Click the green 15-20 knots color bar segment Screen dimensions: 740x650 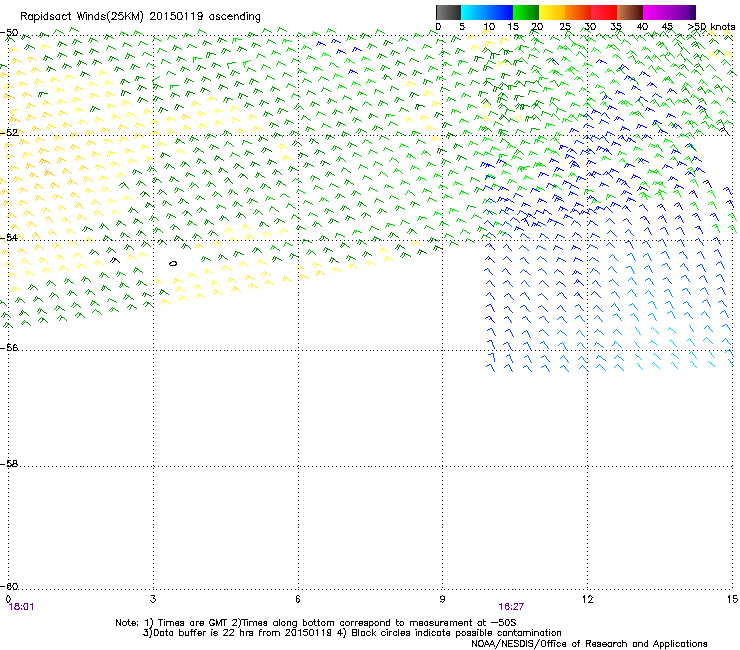click(x=526, y=12)
